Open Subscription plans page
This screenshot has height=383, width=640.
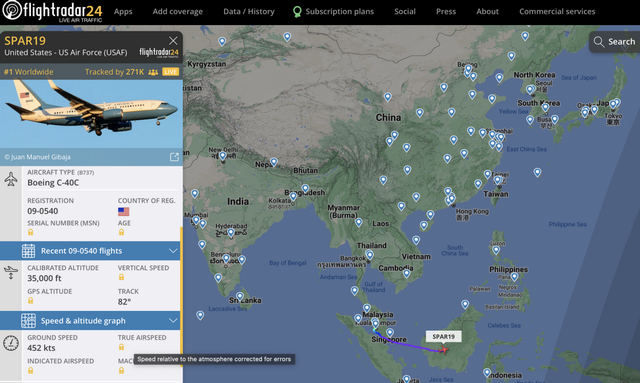tap(333, 11)
